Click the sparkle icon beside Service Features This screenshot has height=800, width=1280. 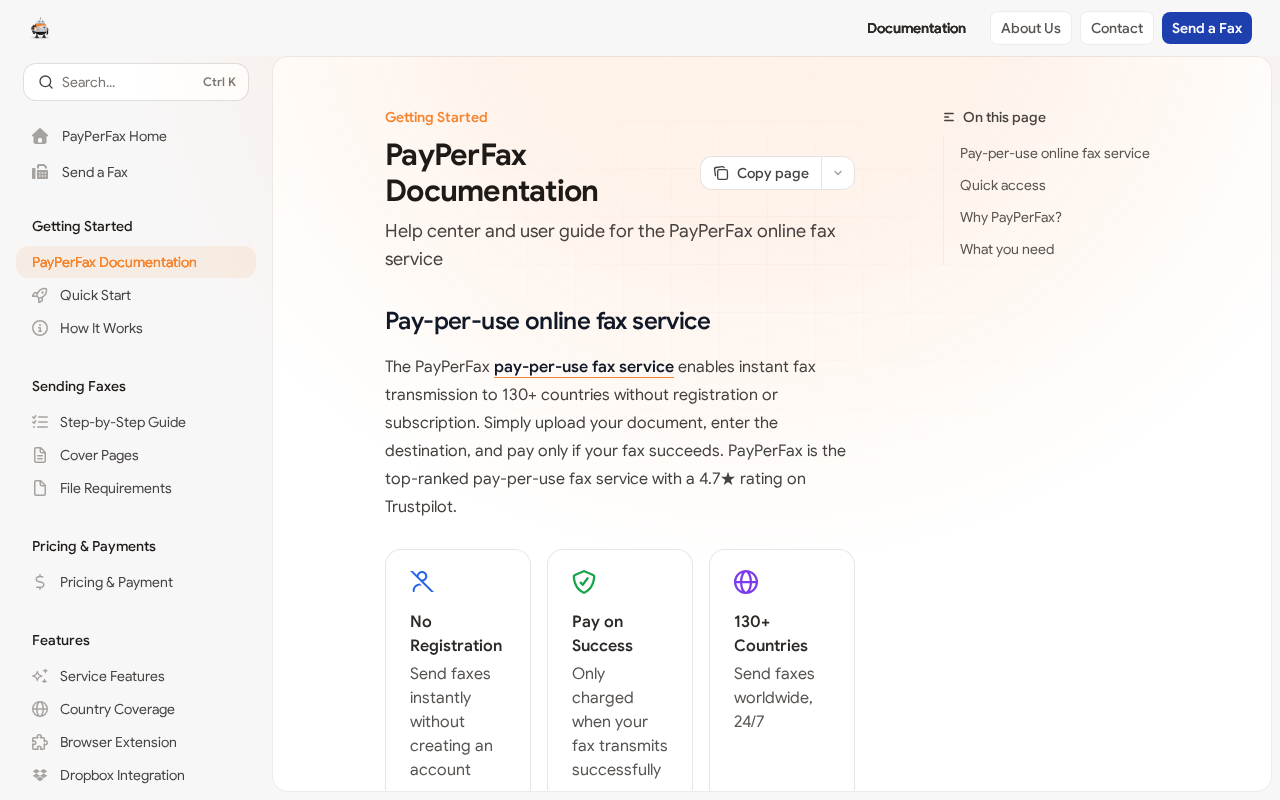coord(40,676)
